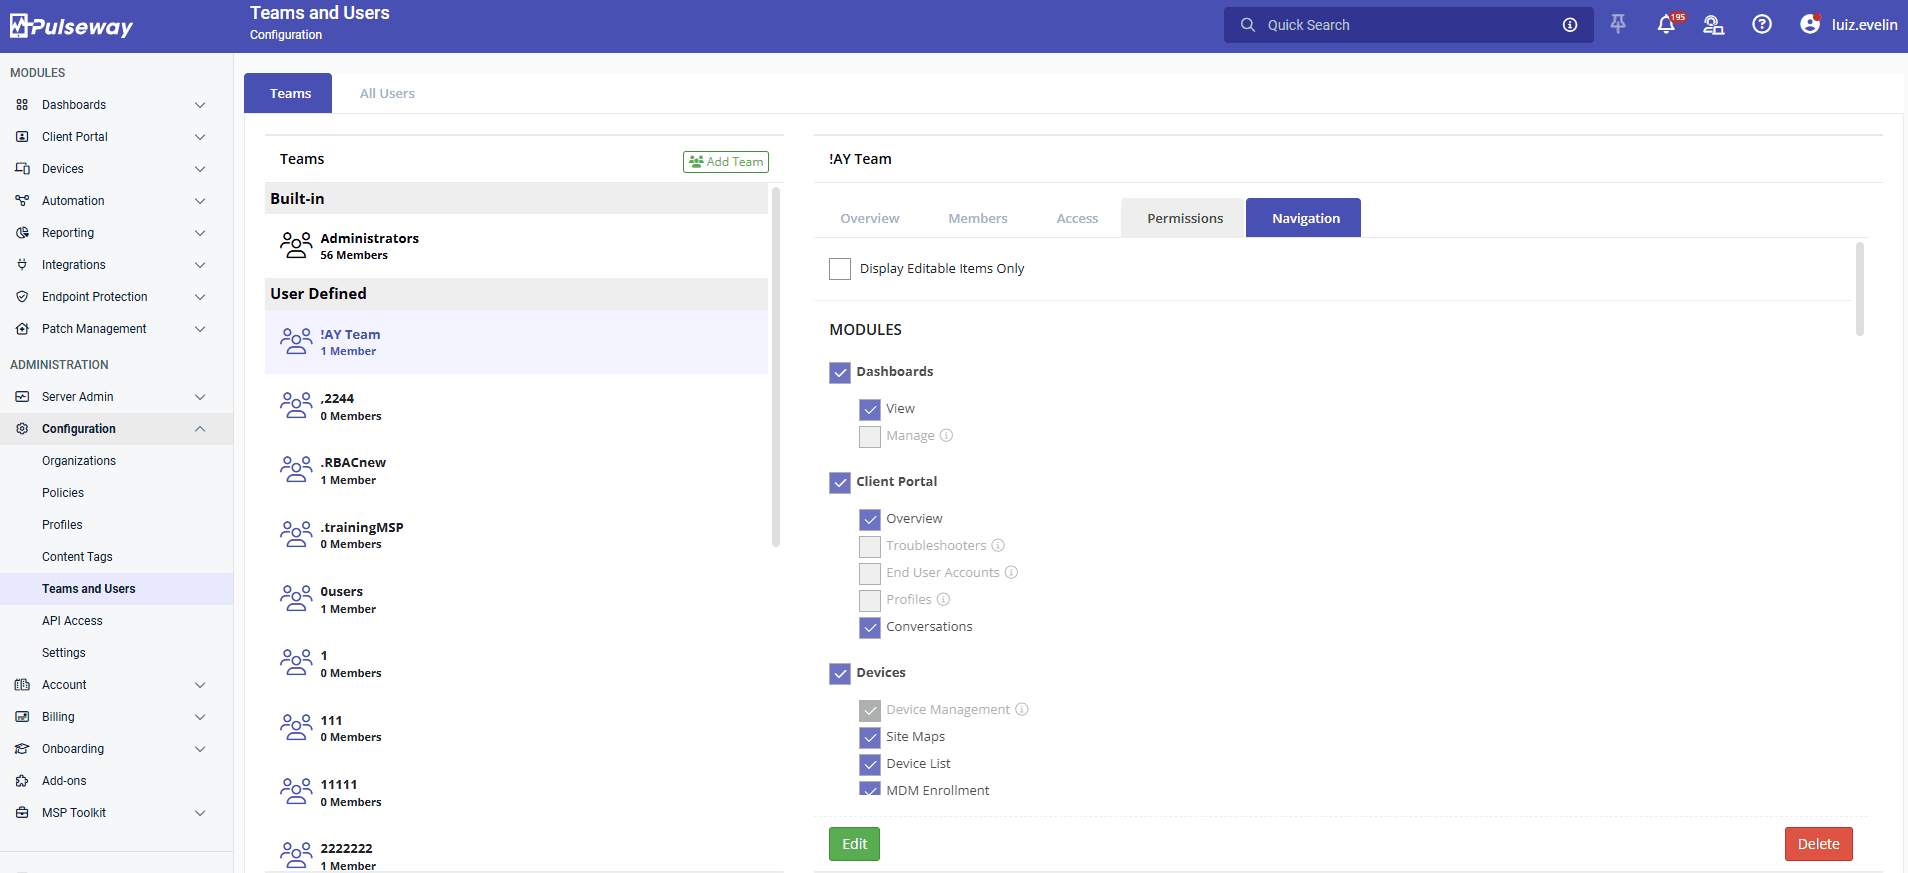This screenshot has height=873, width=1908.
Task: Click the Pulseway logo
Action: pyautogui.click(x=71, y=26)
